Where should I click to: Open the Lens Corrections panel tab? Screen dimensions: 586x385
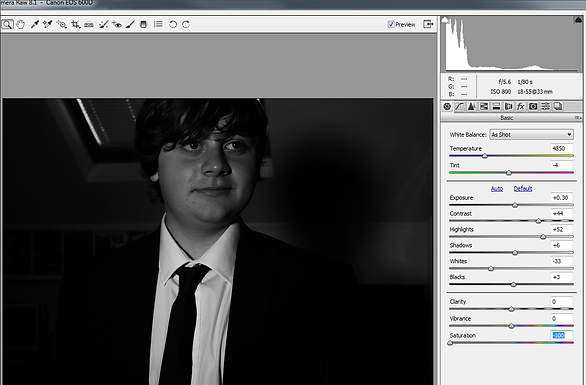509,107
